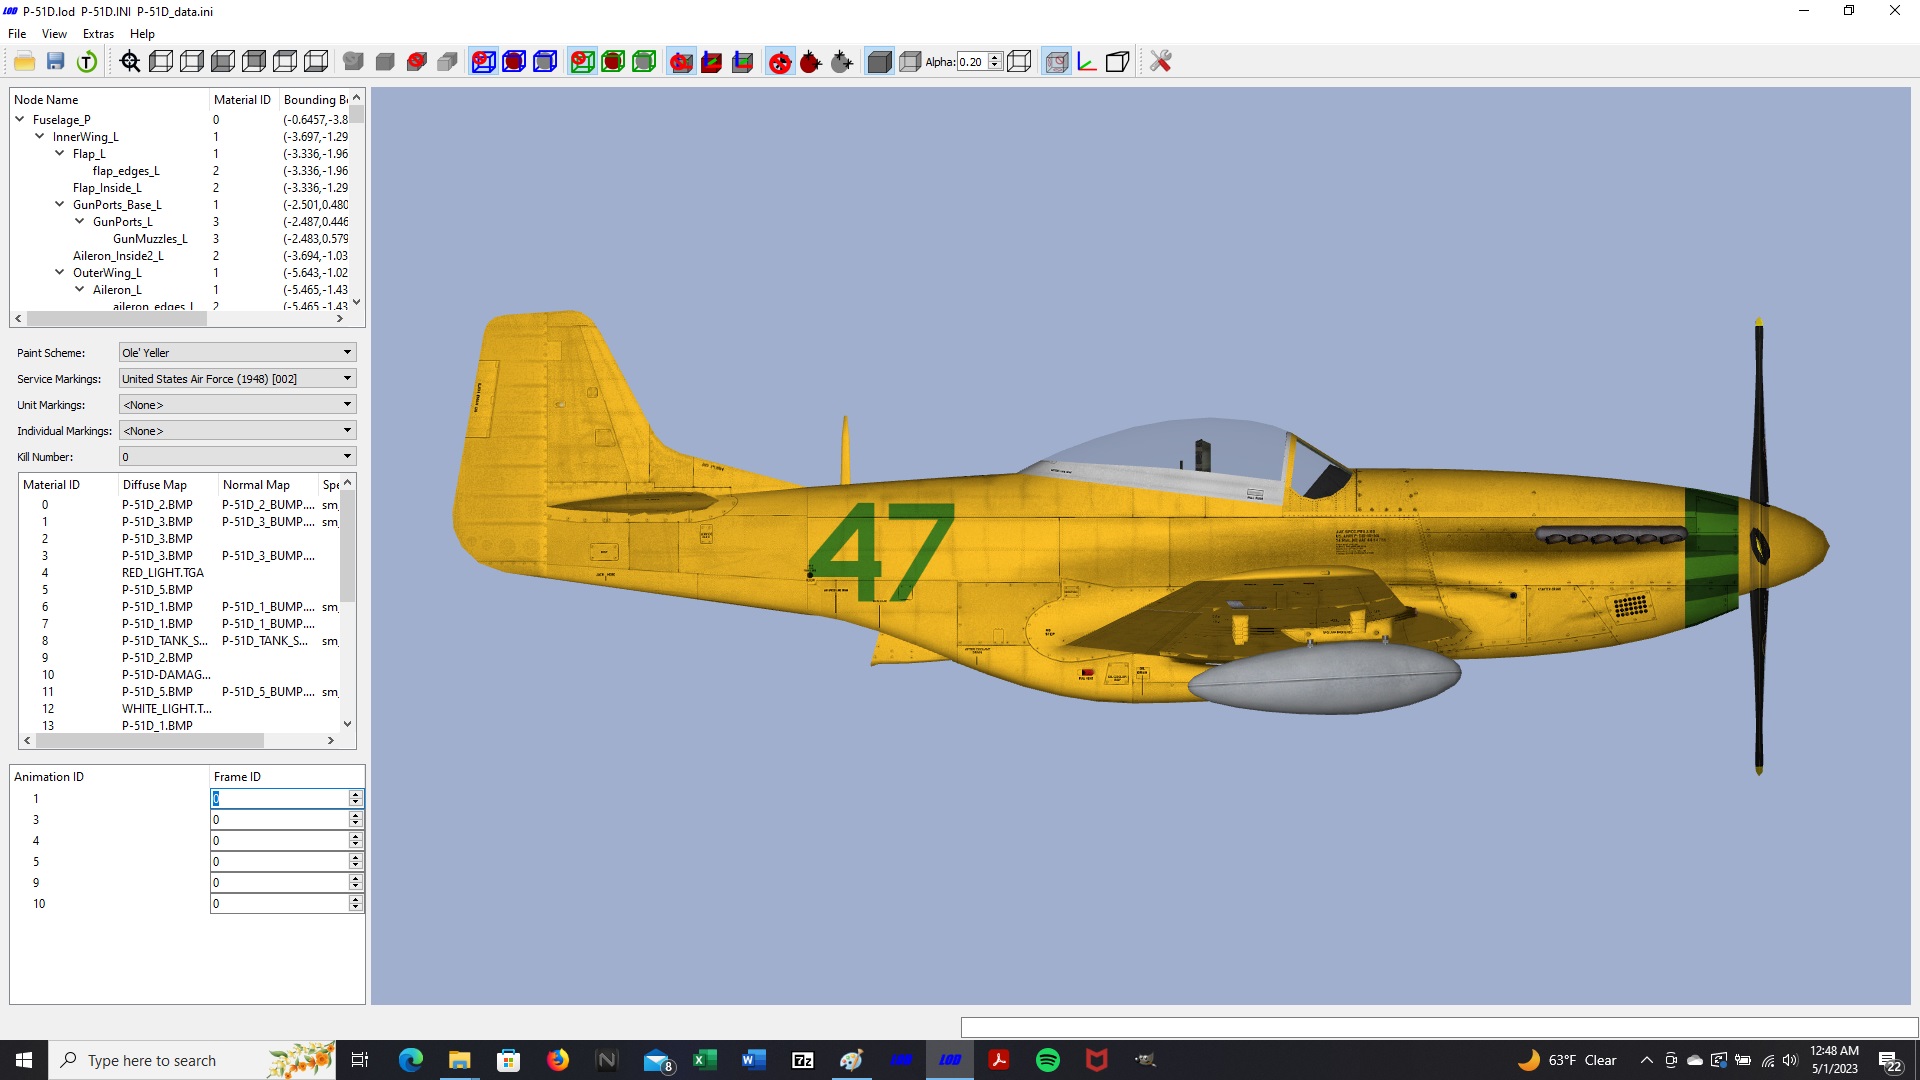
Task: Open the Service Markings dropdown
Action: 237,379
